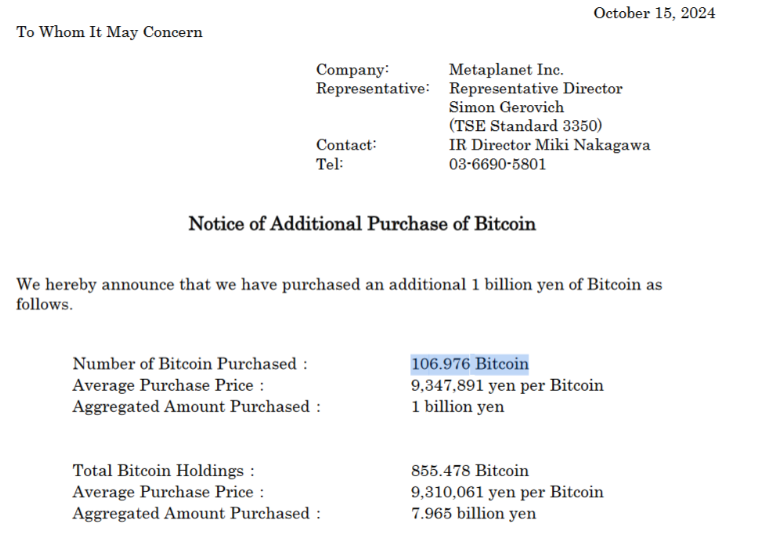Click the 'To Whom It May Concern' line
Image resolution: width=779 pixels, height=540 pixels.
109,32
